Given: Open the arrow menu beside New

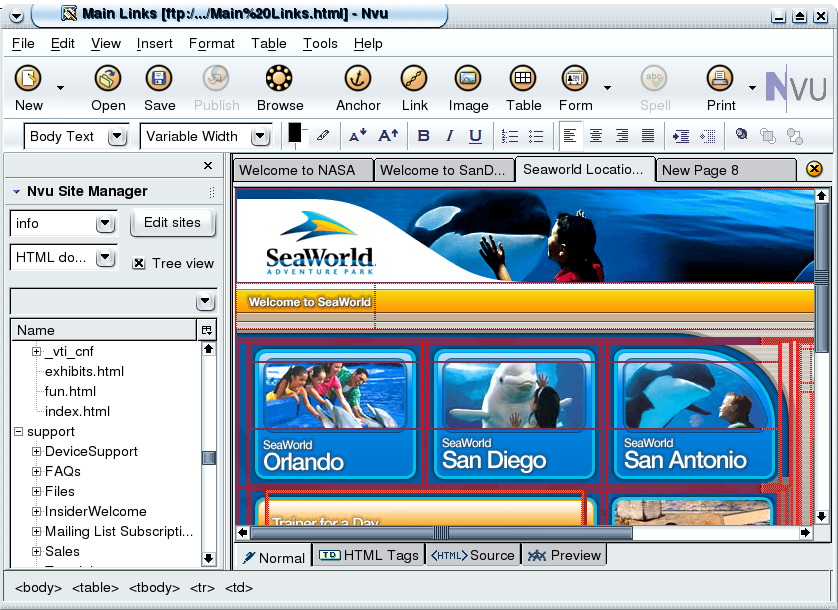Looking at the screenshot, I should [60, 88].
